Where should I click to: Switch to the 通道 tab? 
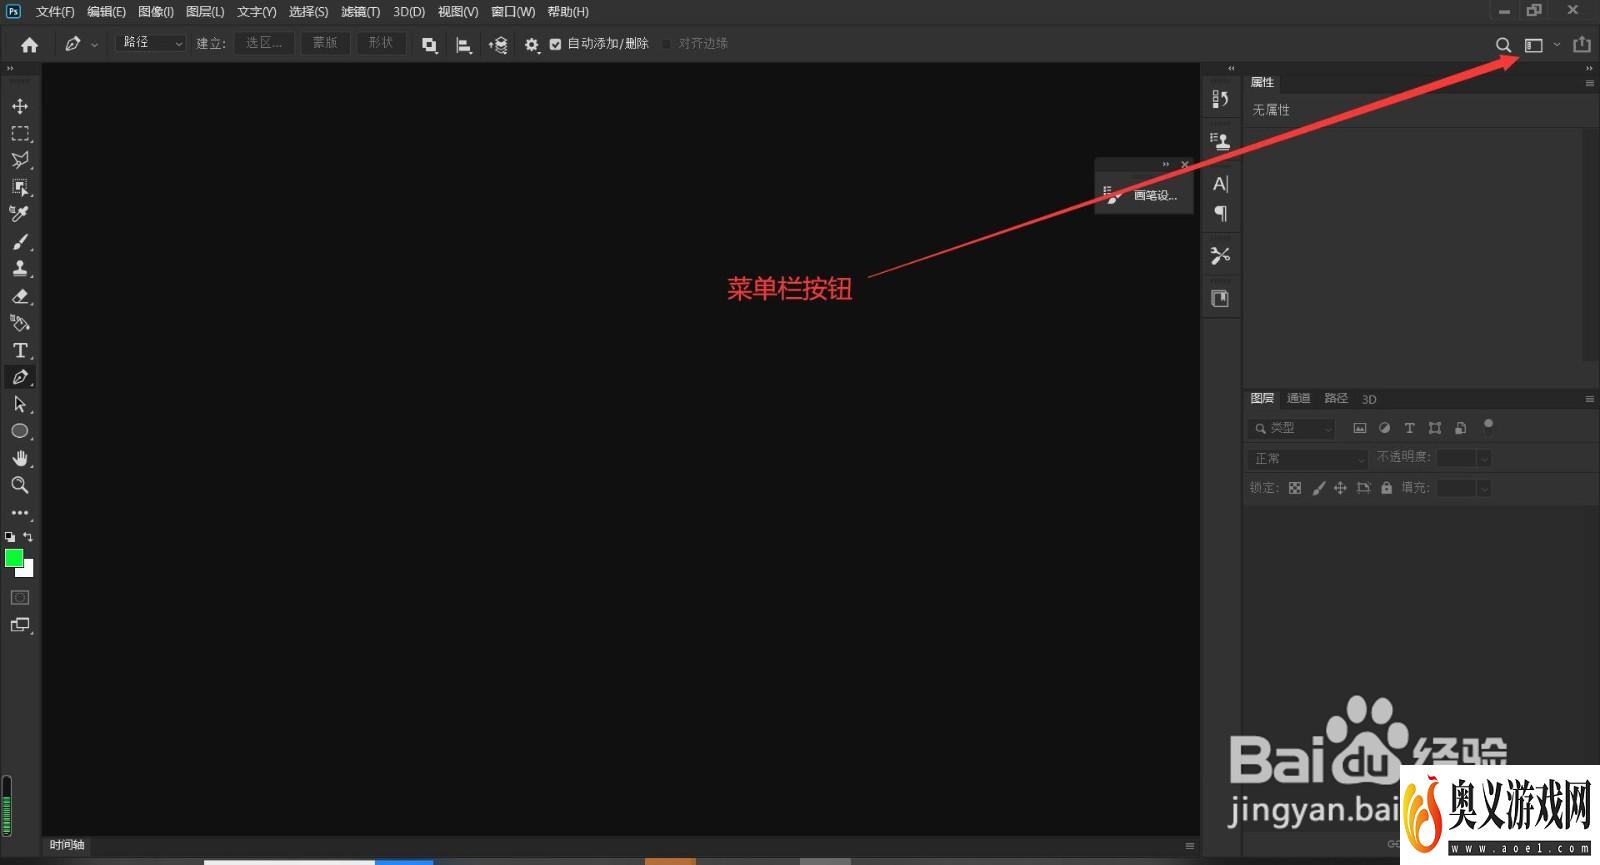point(1298,398)
